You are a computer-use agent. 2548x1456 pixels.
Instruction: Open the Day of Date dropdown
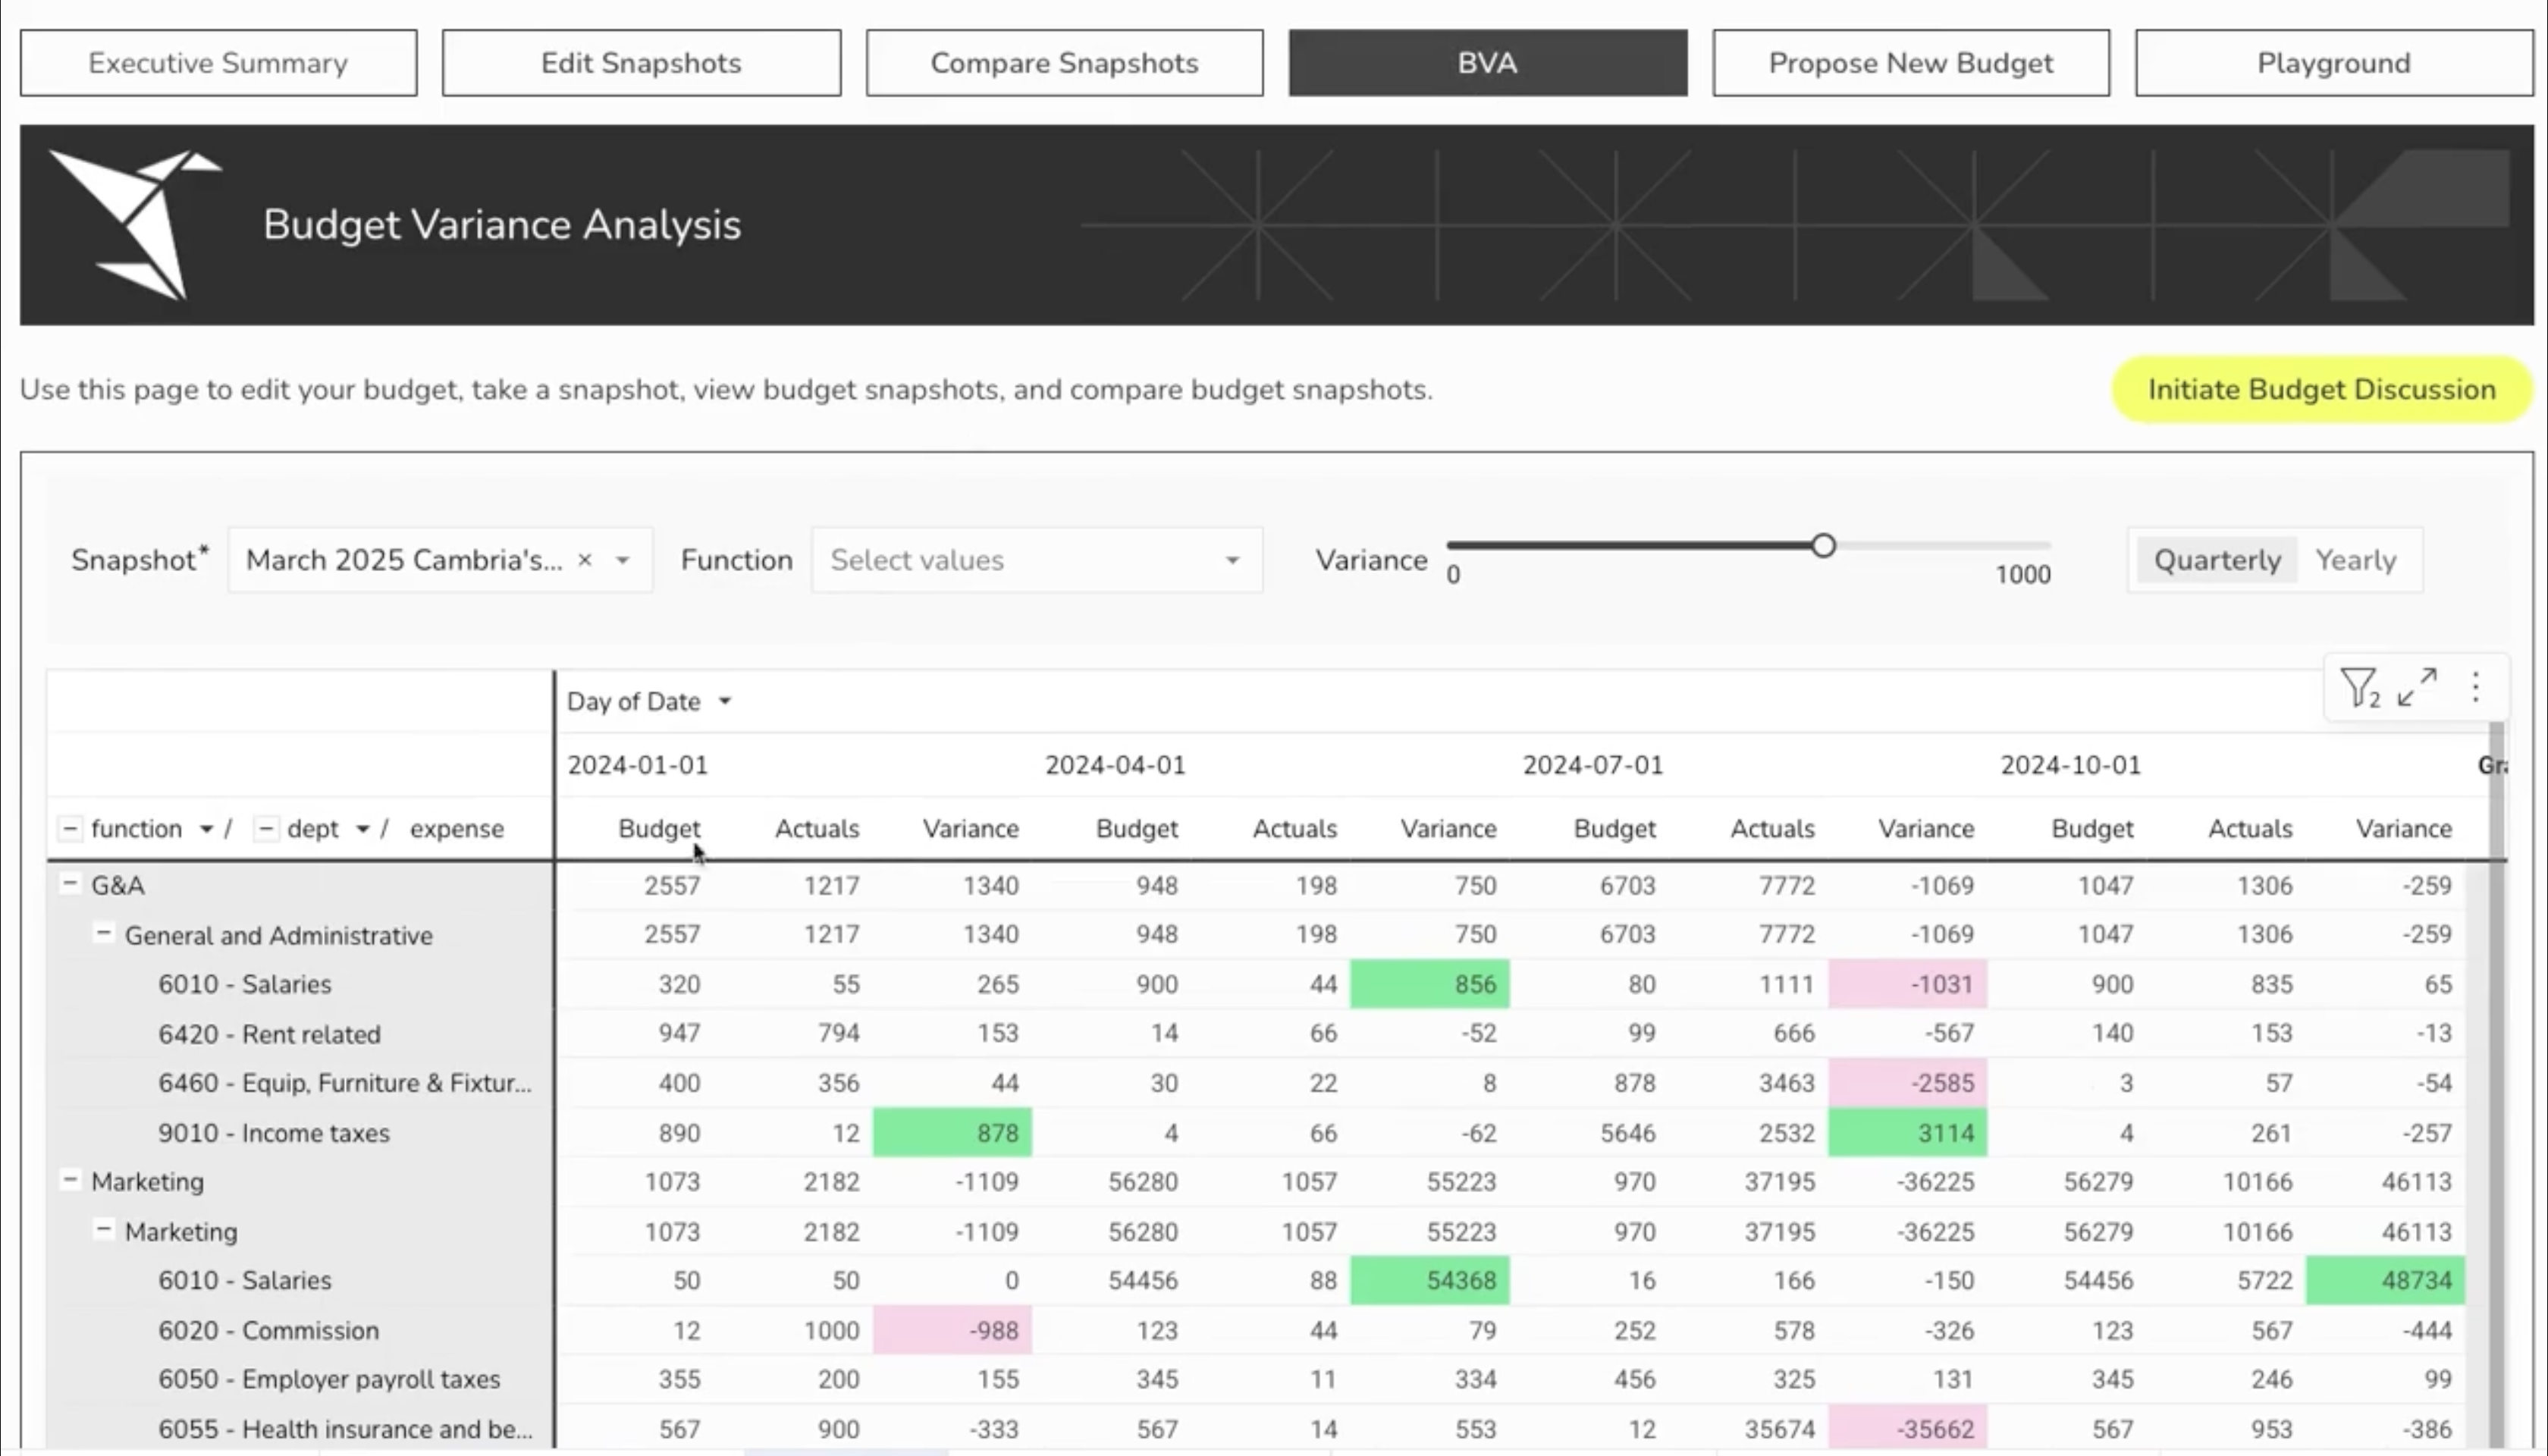[725, 701]
